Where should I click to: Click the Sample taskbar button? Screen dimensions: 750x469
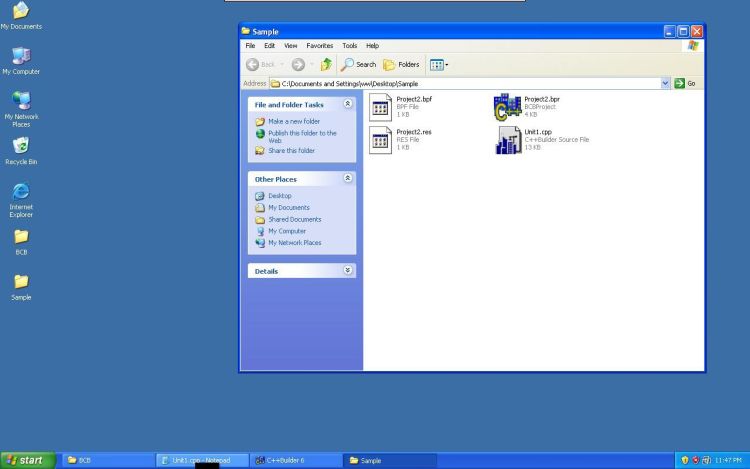point(390,460)
